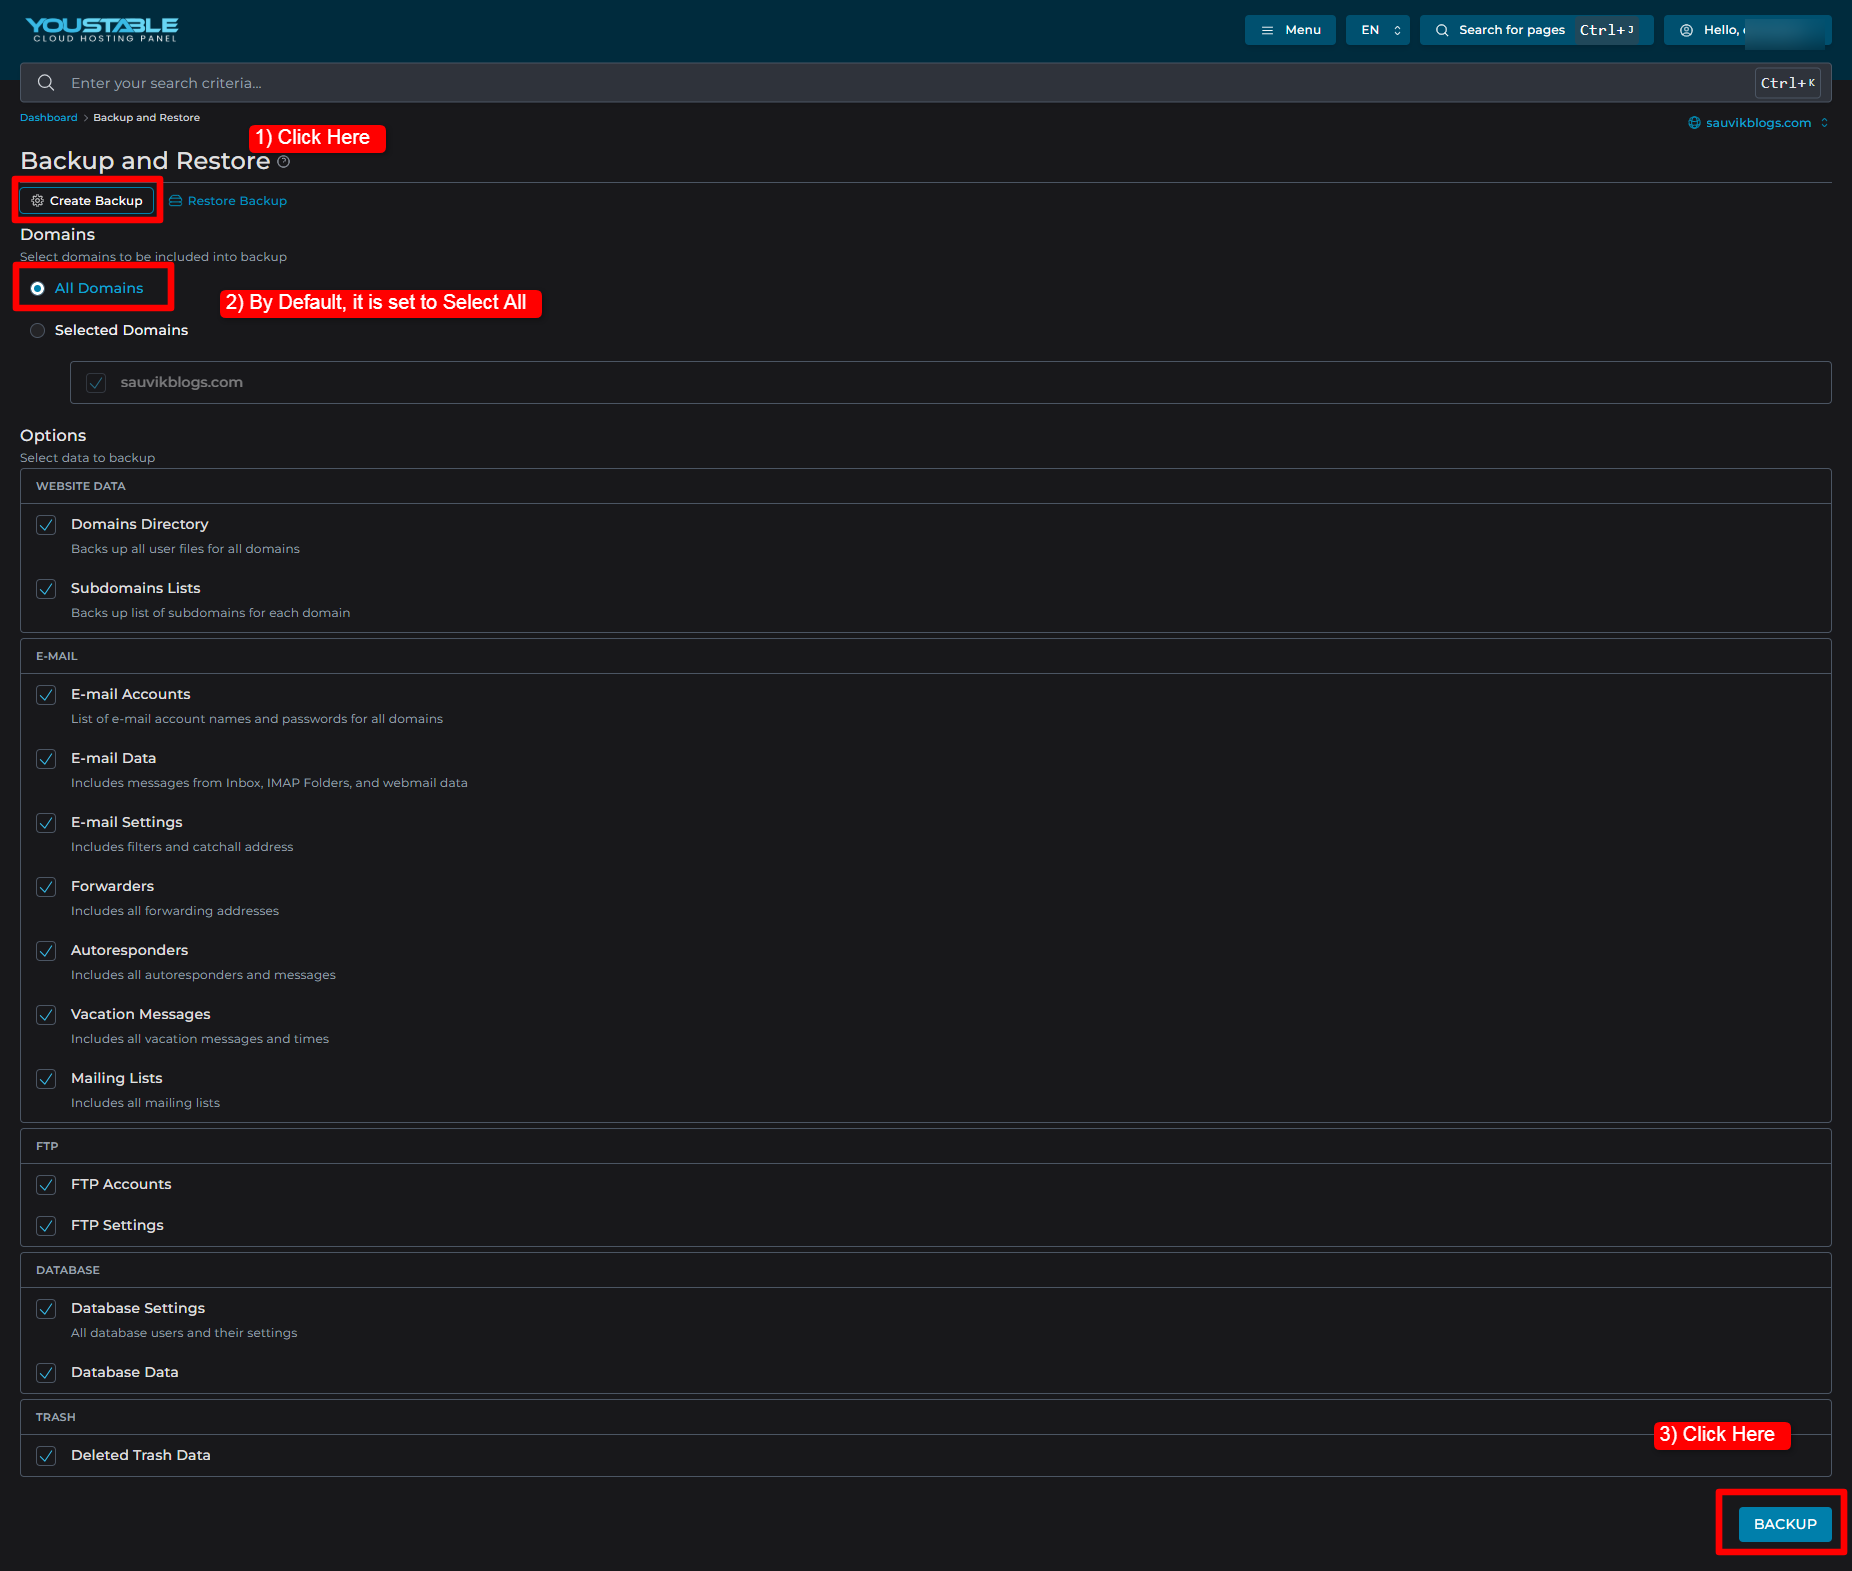
Task: Toggle the Database Settings checkbox
Action: (x=46, y=1309)
